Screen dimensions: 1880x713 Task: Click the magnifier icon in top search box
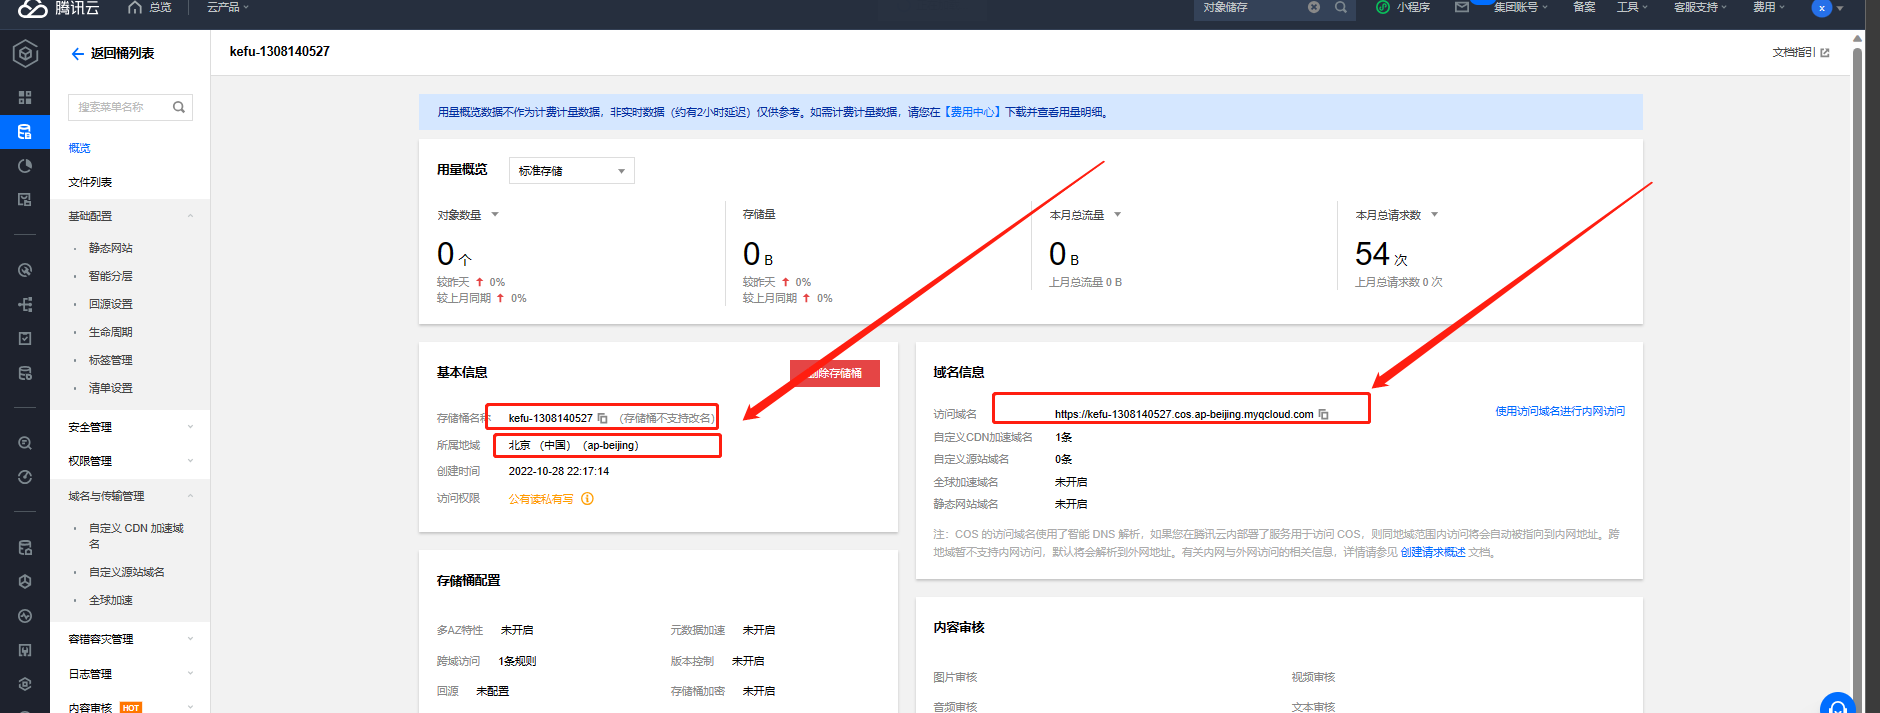click(x=1341, y=7)
